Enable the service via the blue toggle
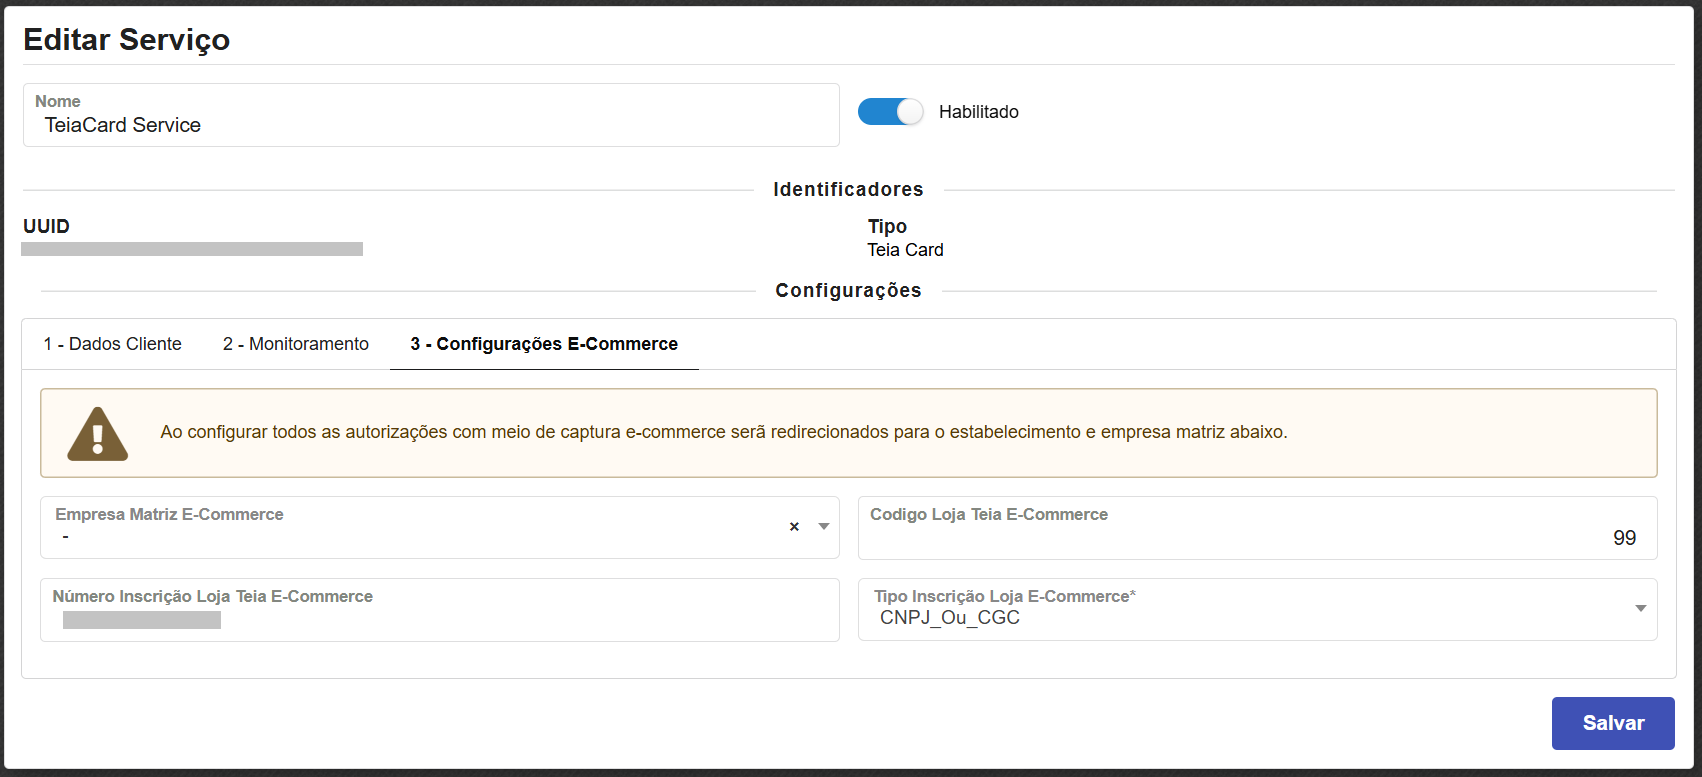This screenshot has height=777, width=1702. coord(890,111)
